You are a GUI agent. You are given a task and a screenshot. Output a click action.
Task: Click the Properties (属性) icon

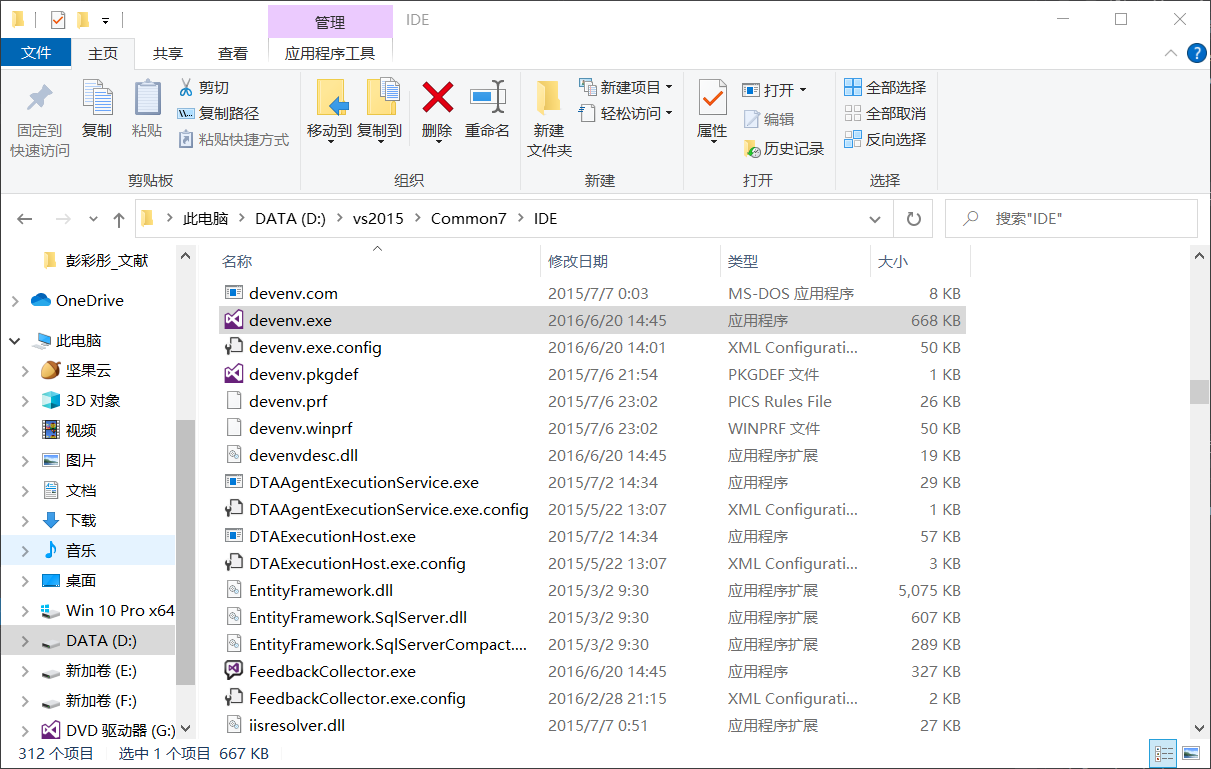712,98
